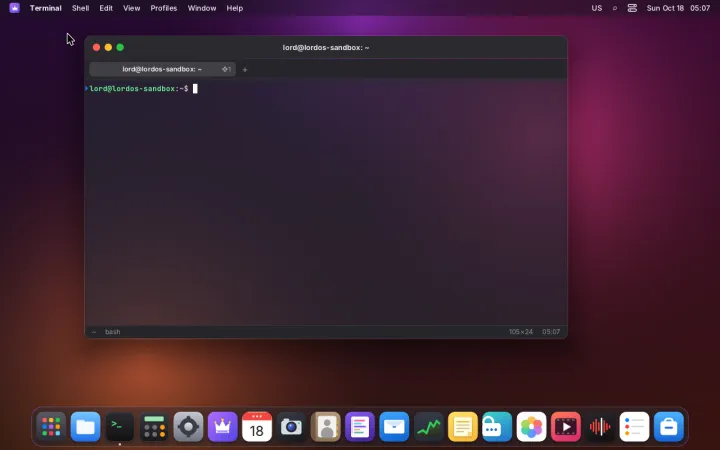Open the Contacts app in dock
This screenshot has height=450, width=720.
pyautogui.click(x=326, y=427)
